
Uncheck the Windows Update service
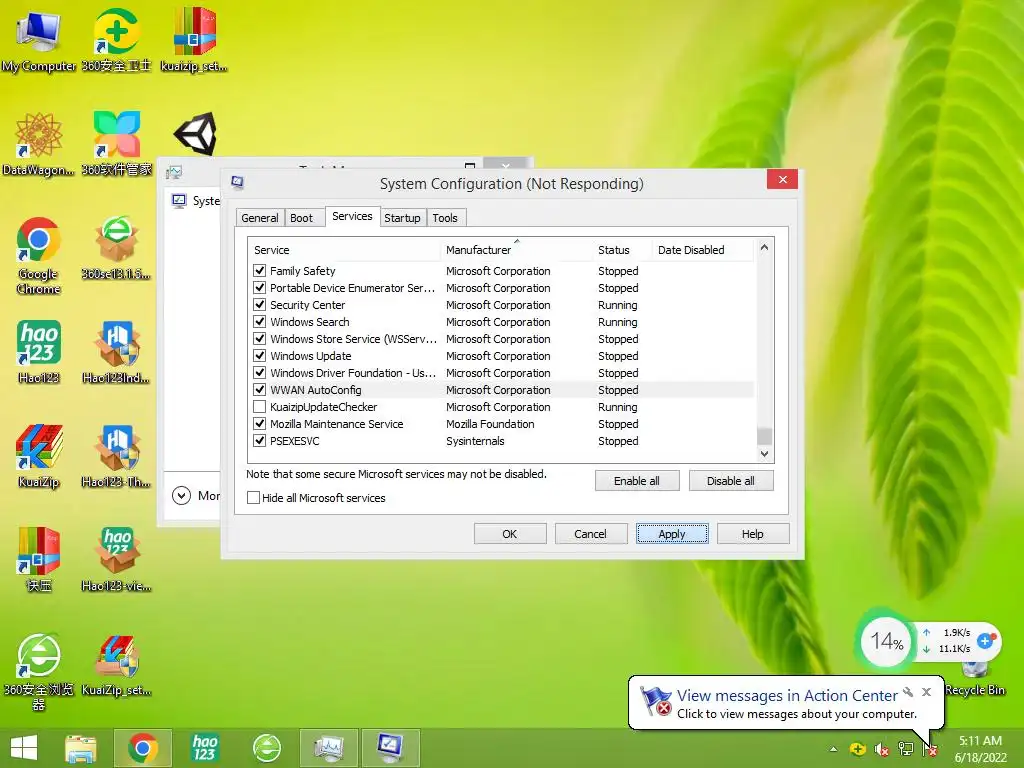coord(259,355)
